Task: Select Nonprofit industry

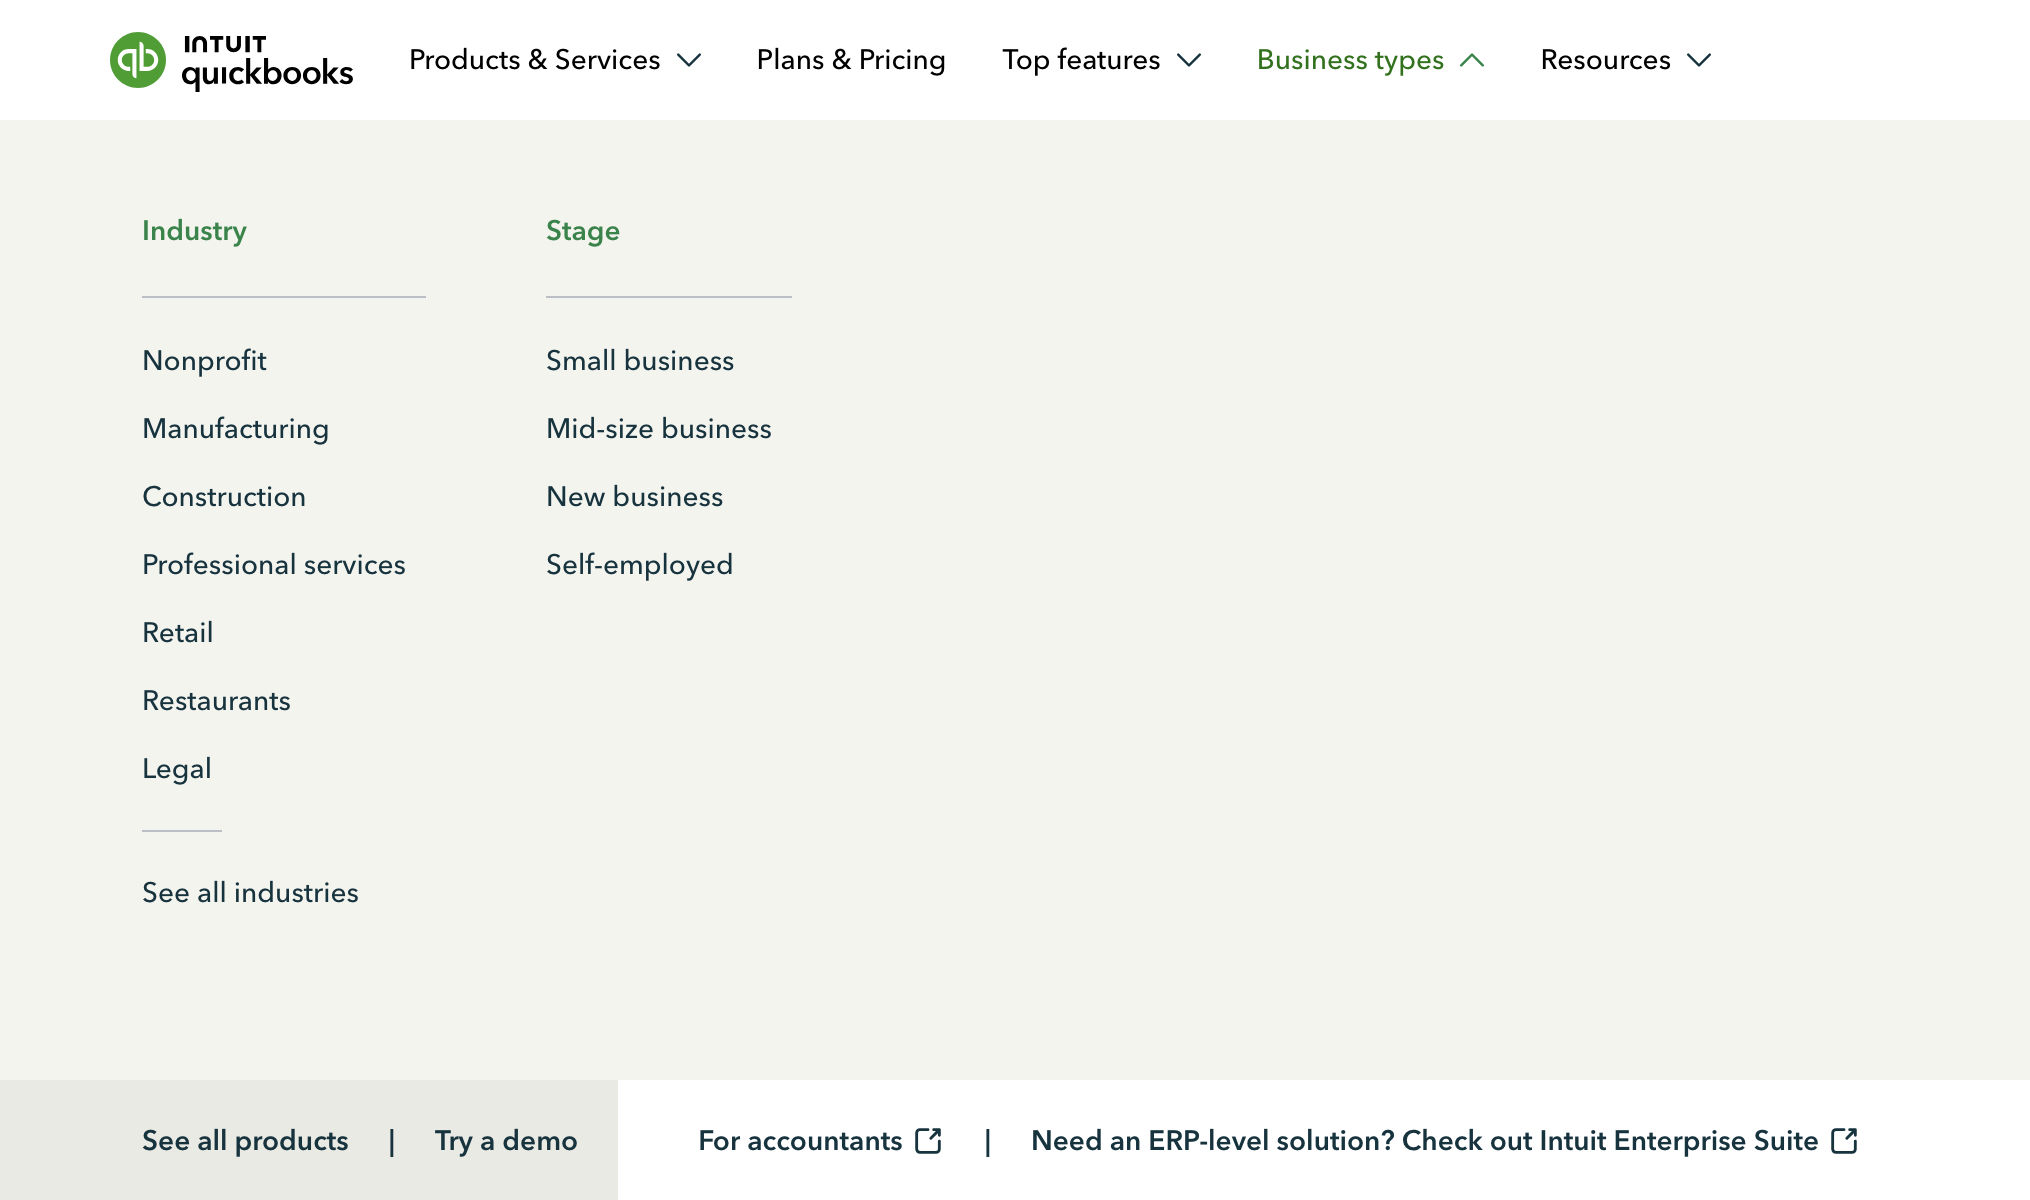Action: (x=205, y=360)
